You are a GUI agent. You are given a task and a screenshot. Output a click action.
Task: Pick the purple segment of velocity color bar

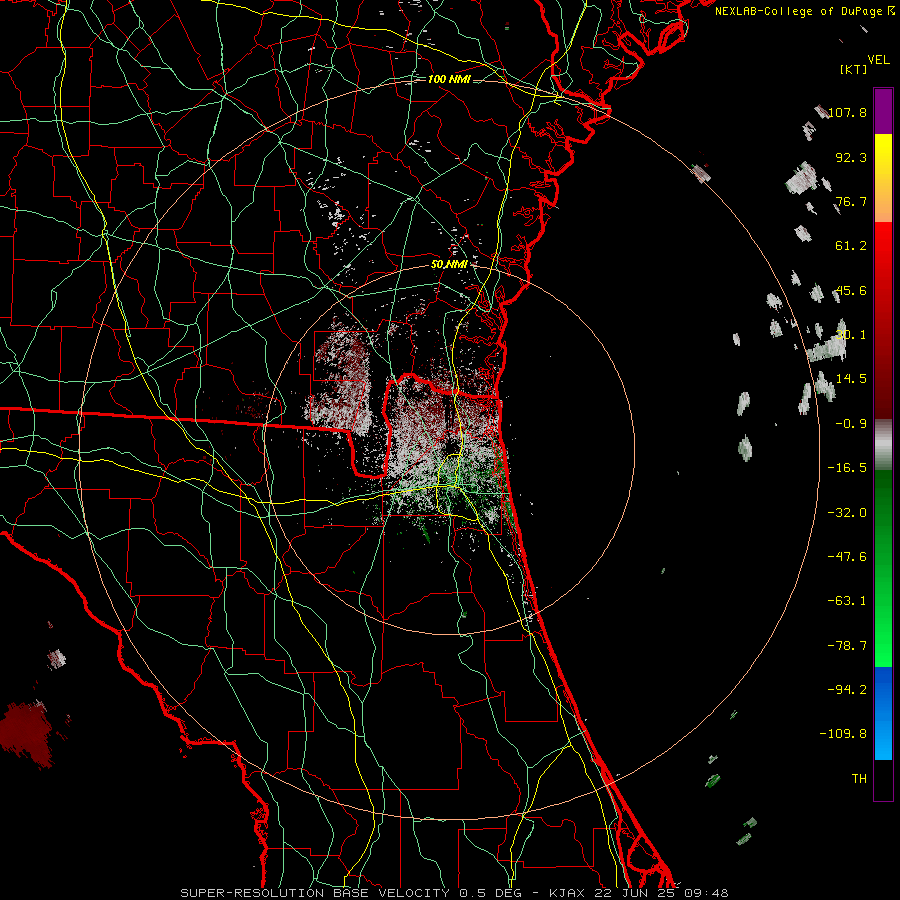pyautogui.click(x=883, y=111)
